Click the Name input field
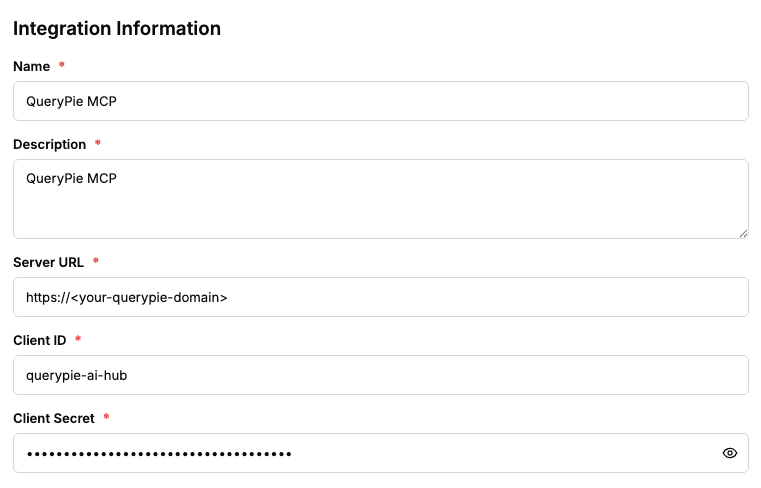This screenshot has width=761, height=488. (380, 101)
